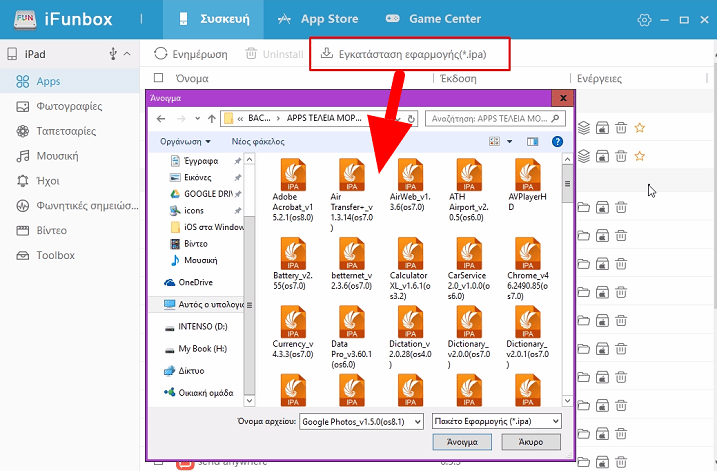717x471 pixels.
Task: Click the Άνοιγμα button
Action: point(462,442)
